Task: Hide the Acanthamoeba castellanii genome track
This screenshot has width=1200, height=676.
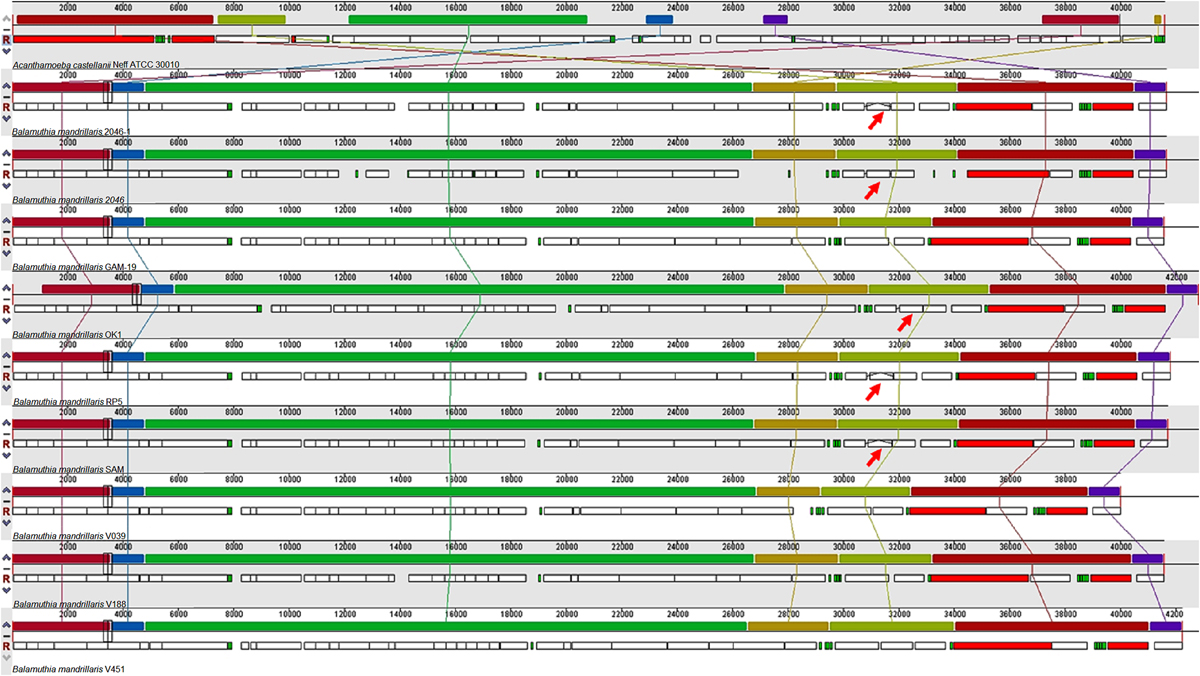Action: [6, 29]
